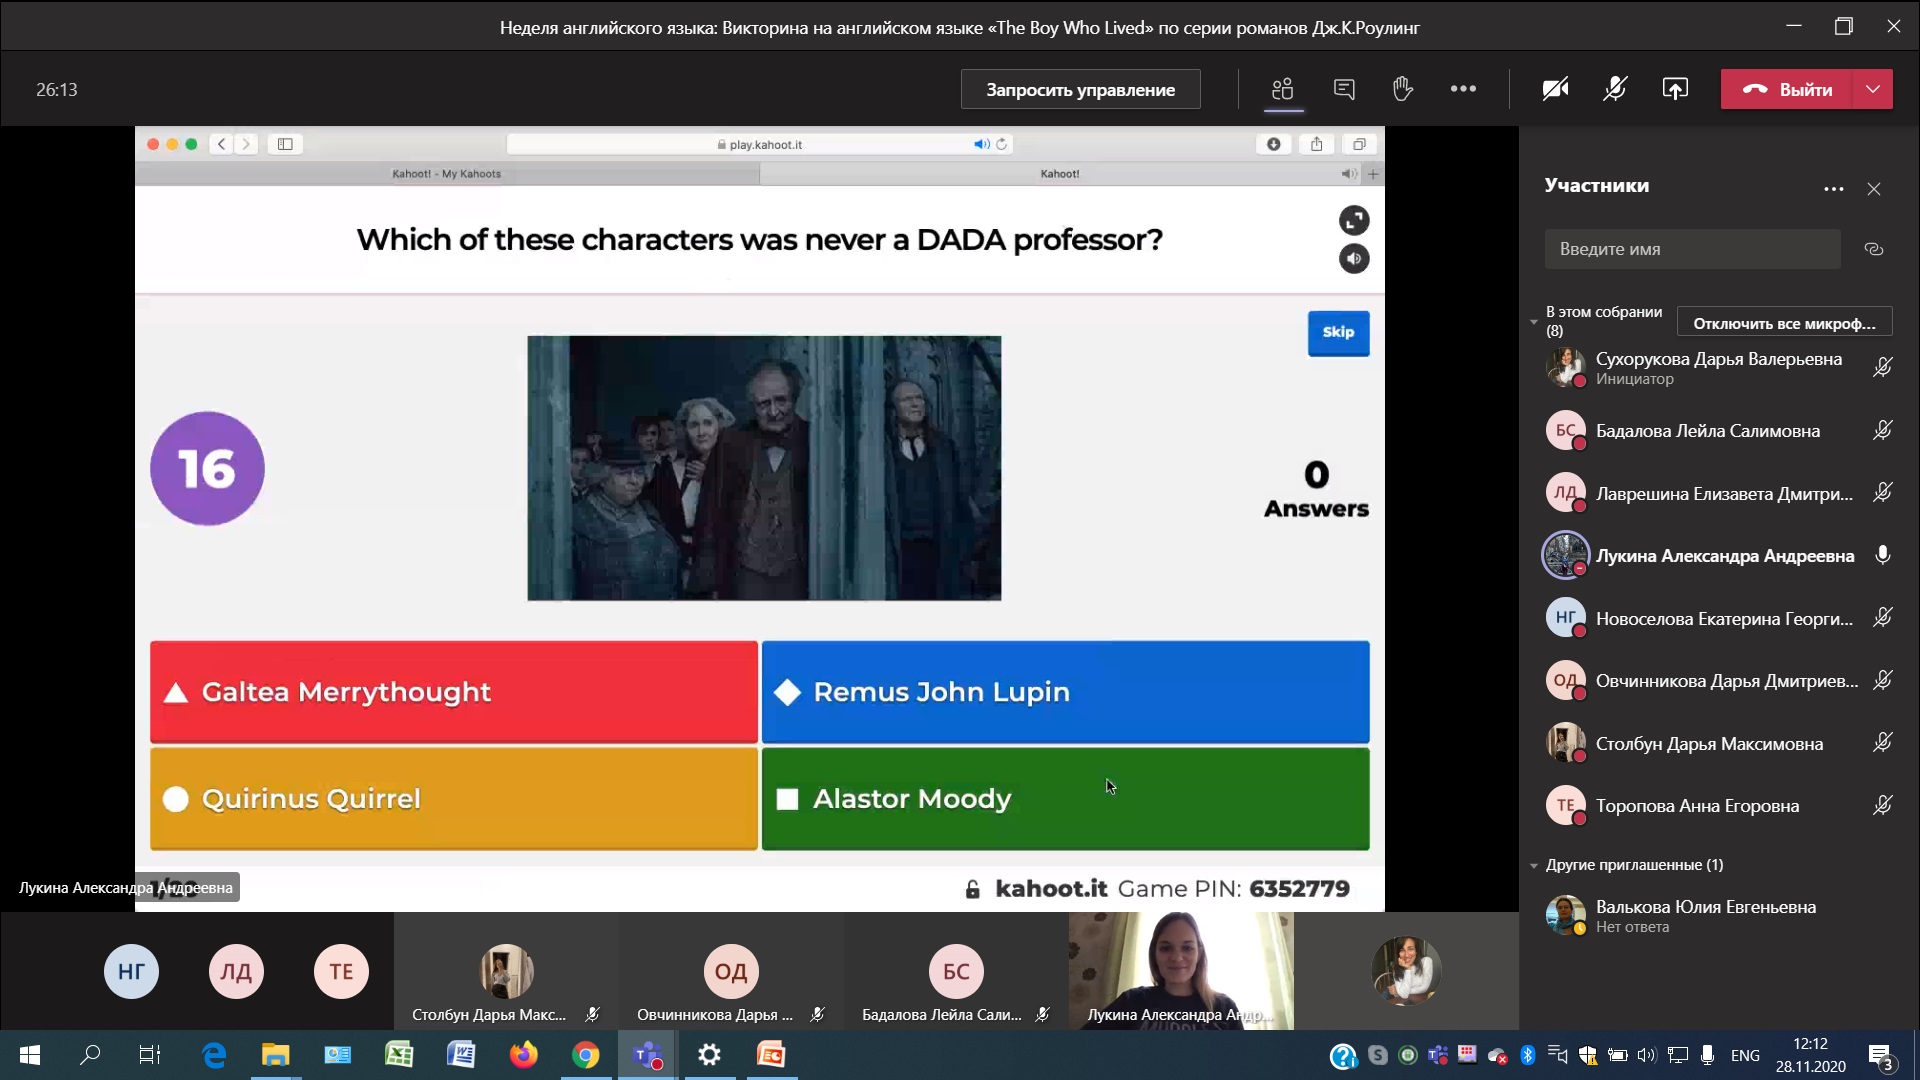1920x1080 pixels.
Task: Collapse the Другие приглашенные section
Action: pos(1534,865)
